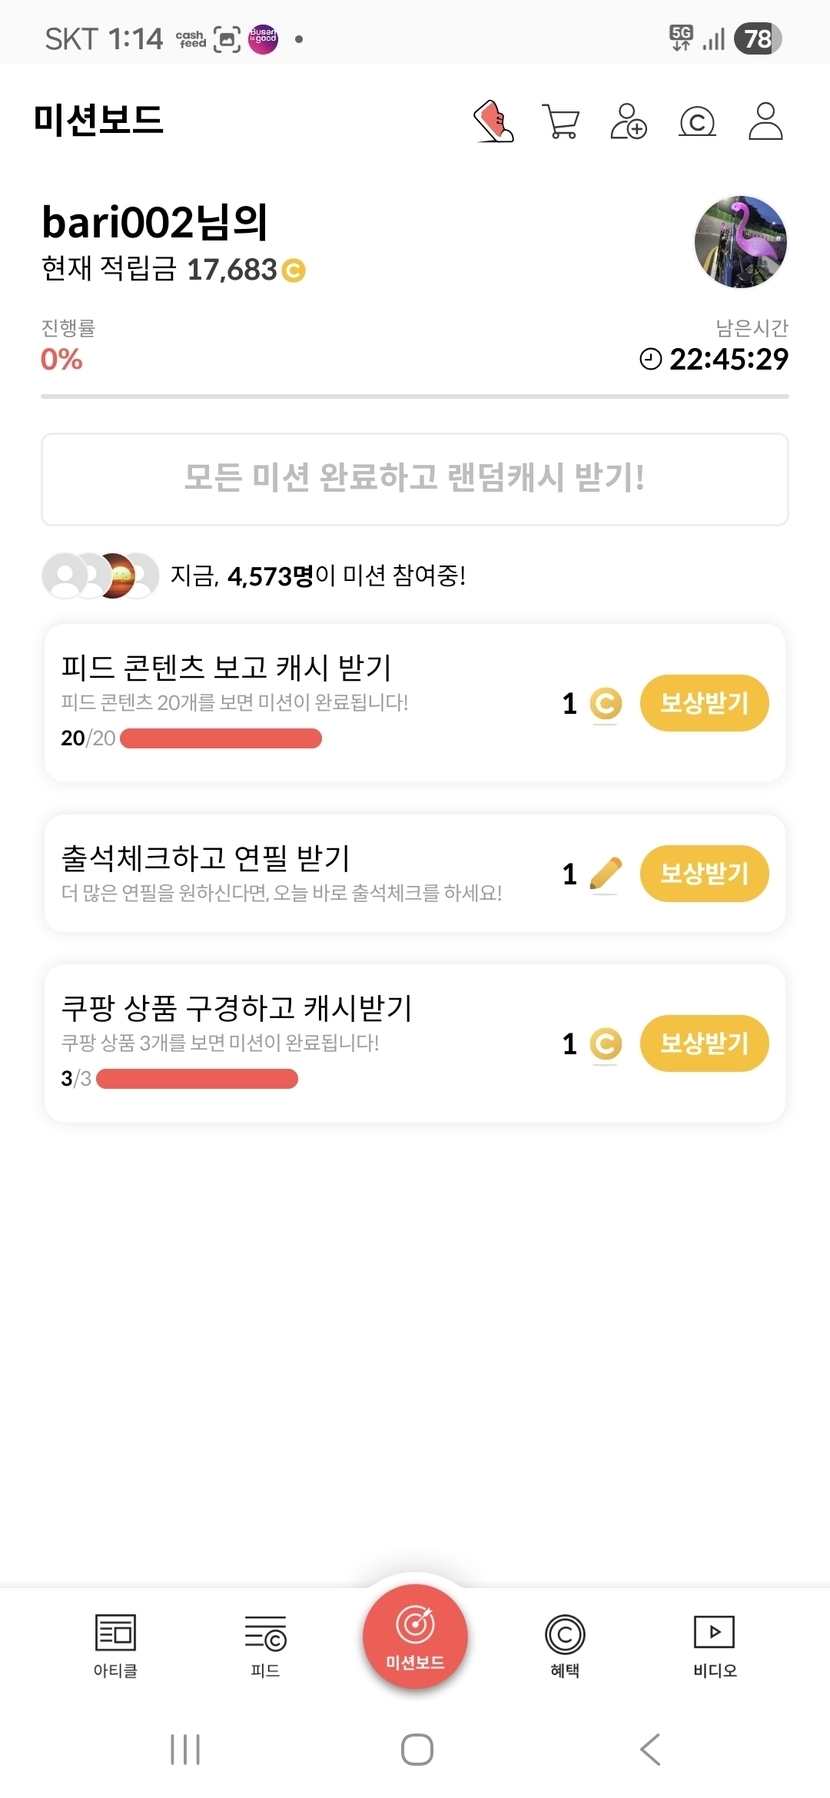Claim reward for feed content mission
This screenshot has width=830, height=1798.
(704, 703)
